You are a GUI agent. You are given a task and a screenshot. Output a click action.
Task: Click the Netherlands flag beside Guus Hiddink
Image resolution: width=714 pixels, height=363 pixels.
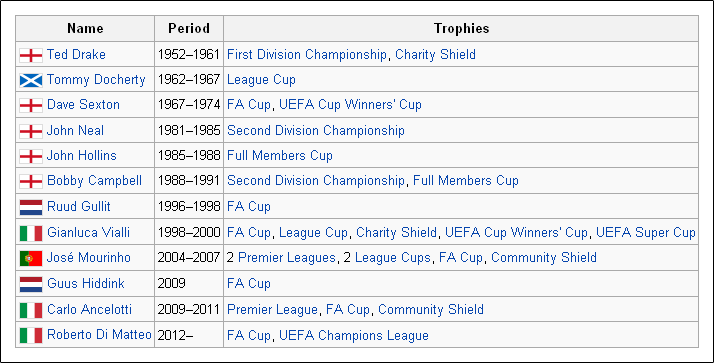pyautogui.click(x=31, y=284)
